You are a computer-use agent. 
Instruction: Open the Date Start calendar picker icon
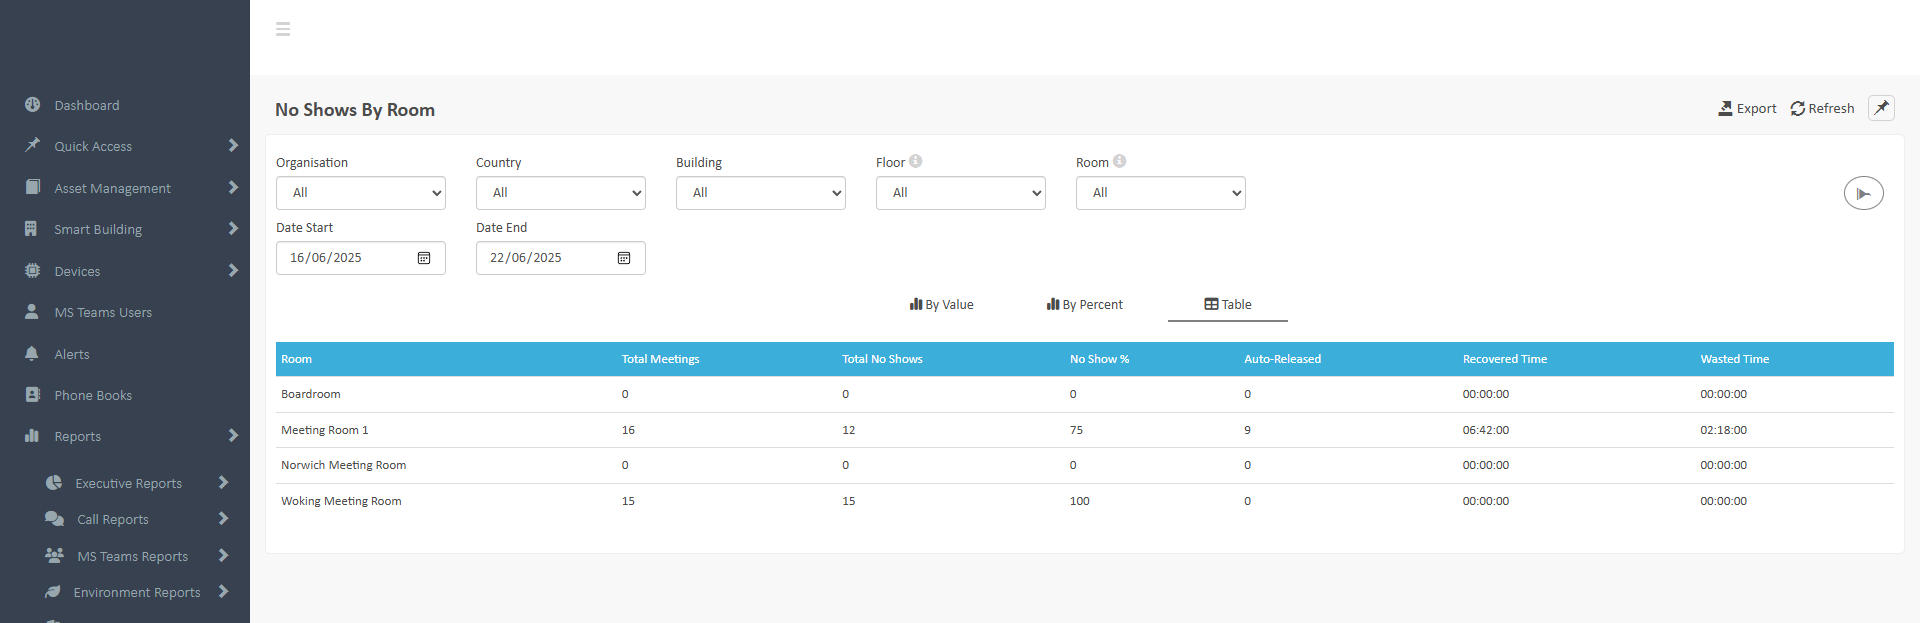[x=424, y=258]
